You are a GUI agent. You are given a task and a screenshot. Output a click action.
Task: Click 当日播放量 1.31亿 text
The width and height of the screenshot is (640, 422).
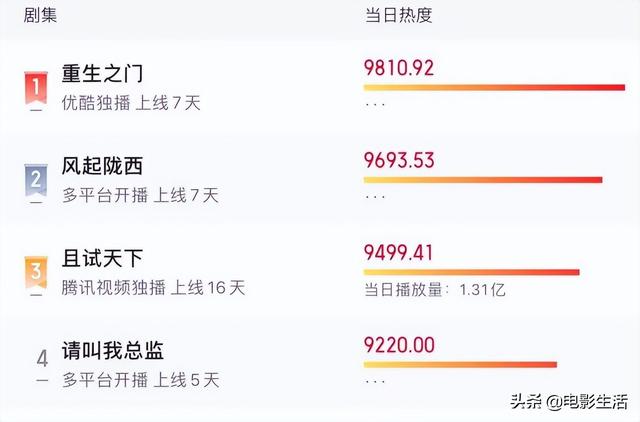(434, 289)
